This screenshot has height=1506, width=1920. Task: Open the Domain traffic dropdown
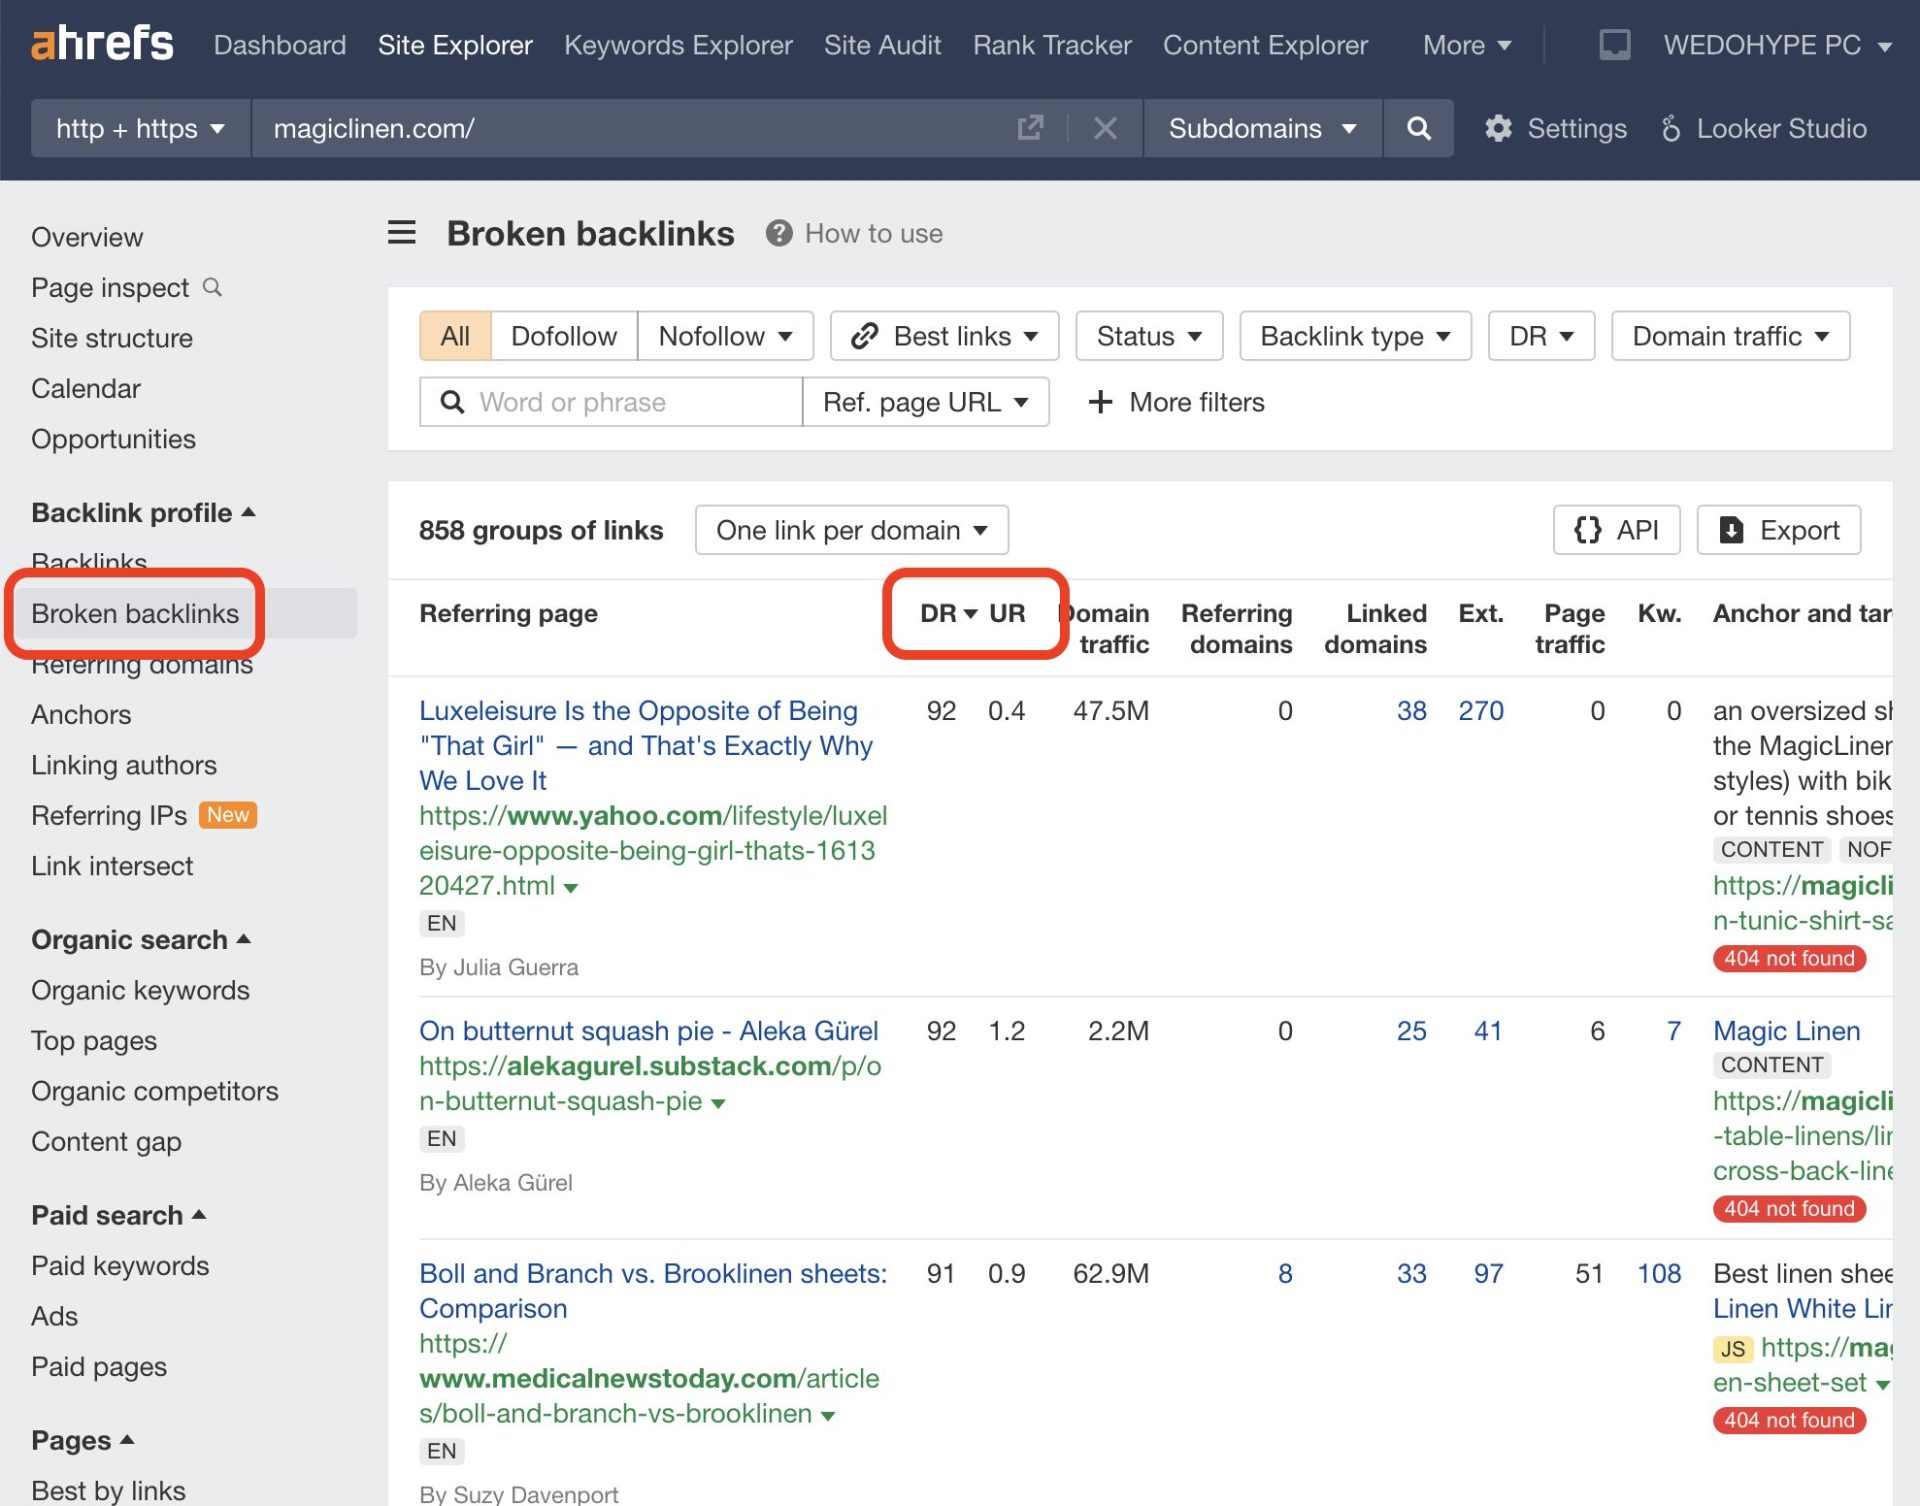[1730, 336]
